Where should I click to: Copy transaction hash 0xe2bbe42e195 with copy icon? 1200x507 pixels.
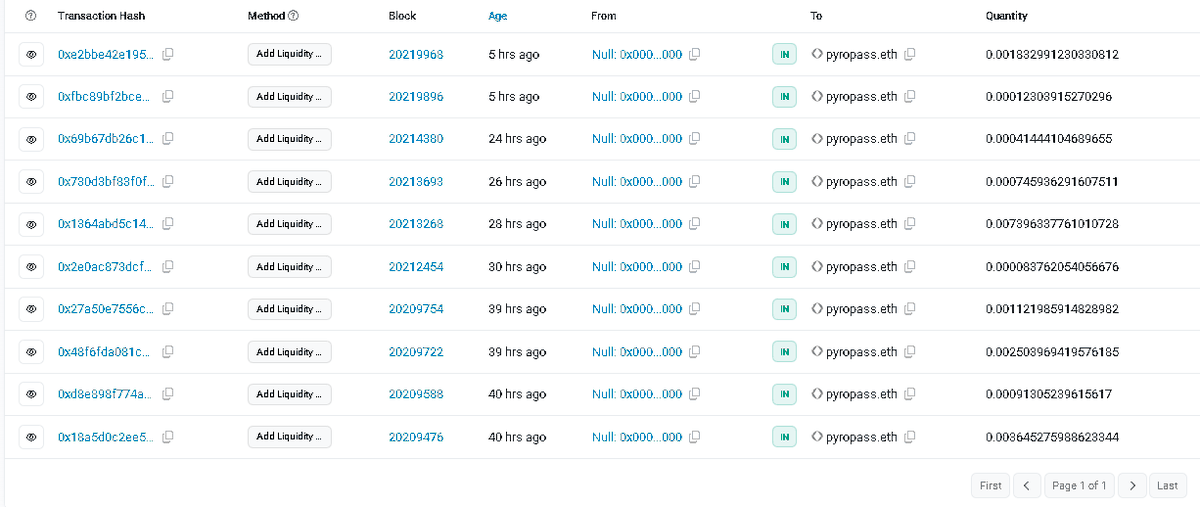[x=168, y=55]
